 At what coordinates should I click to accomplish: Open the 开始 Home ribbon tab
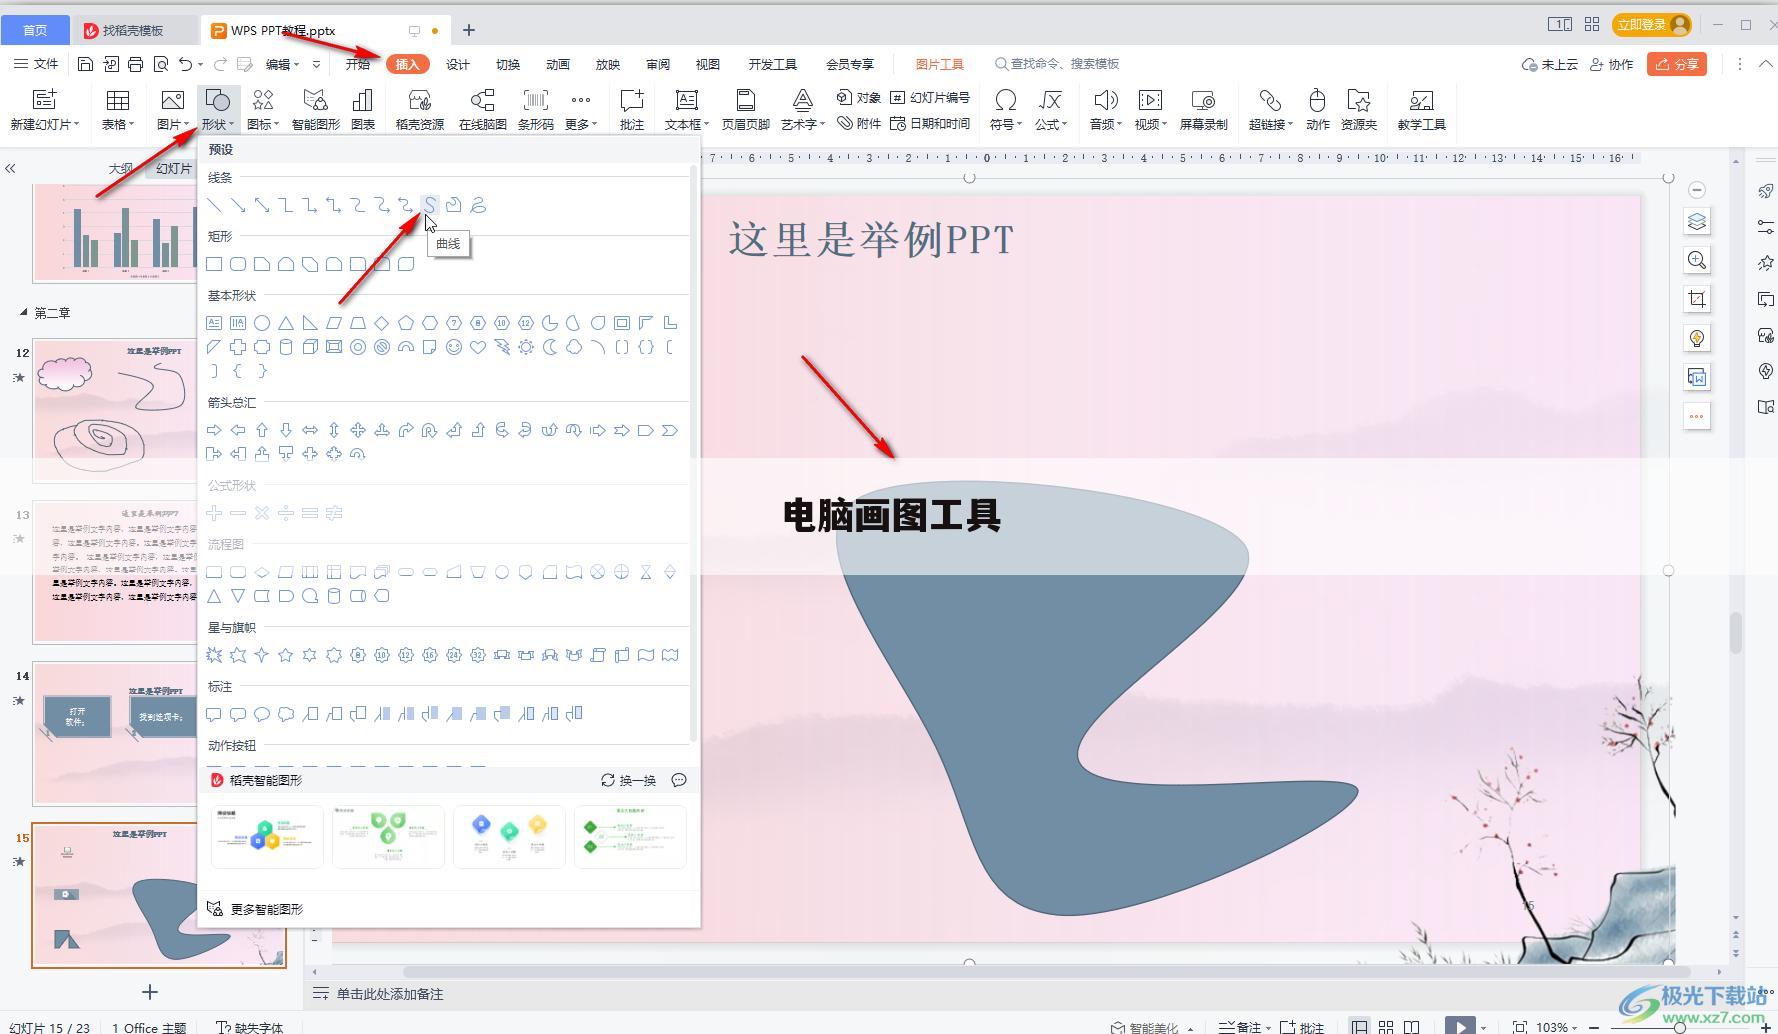pos(358,64)
